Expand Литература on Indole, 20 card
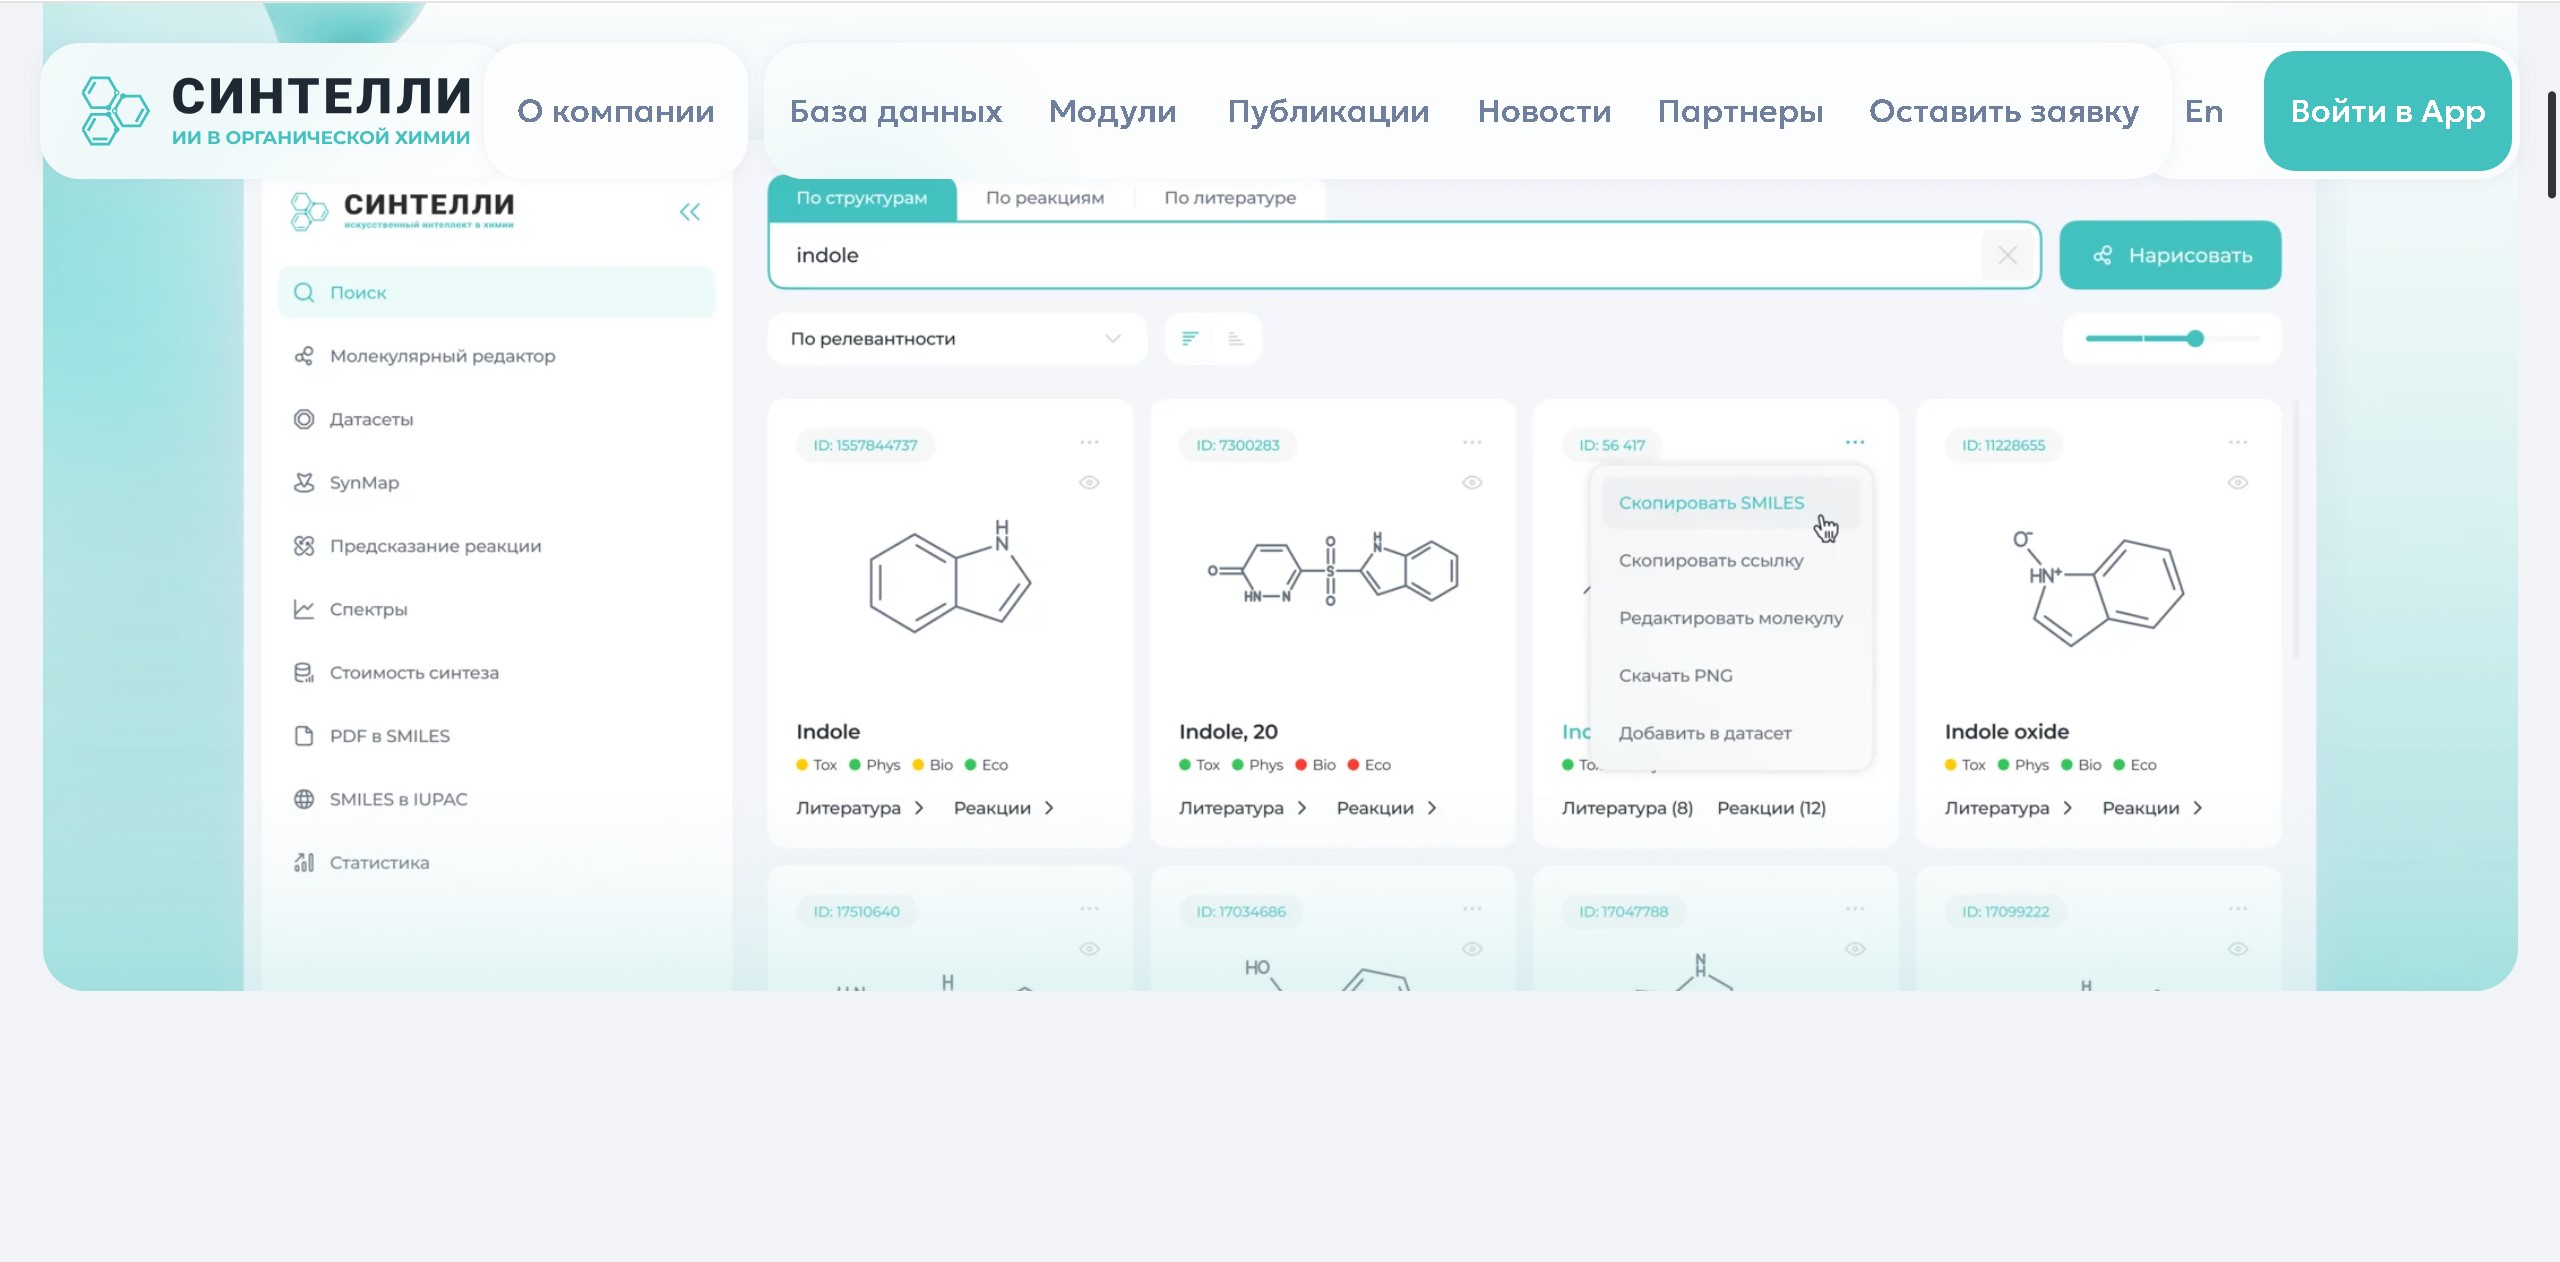Viewport: 2560px width, 1262px height. pos(1242,808)
